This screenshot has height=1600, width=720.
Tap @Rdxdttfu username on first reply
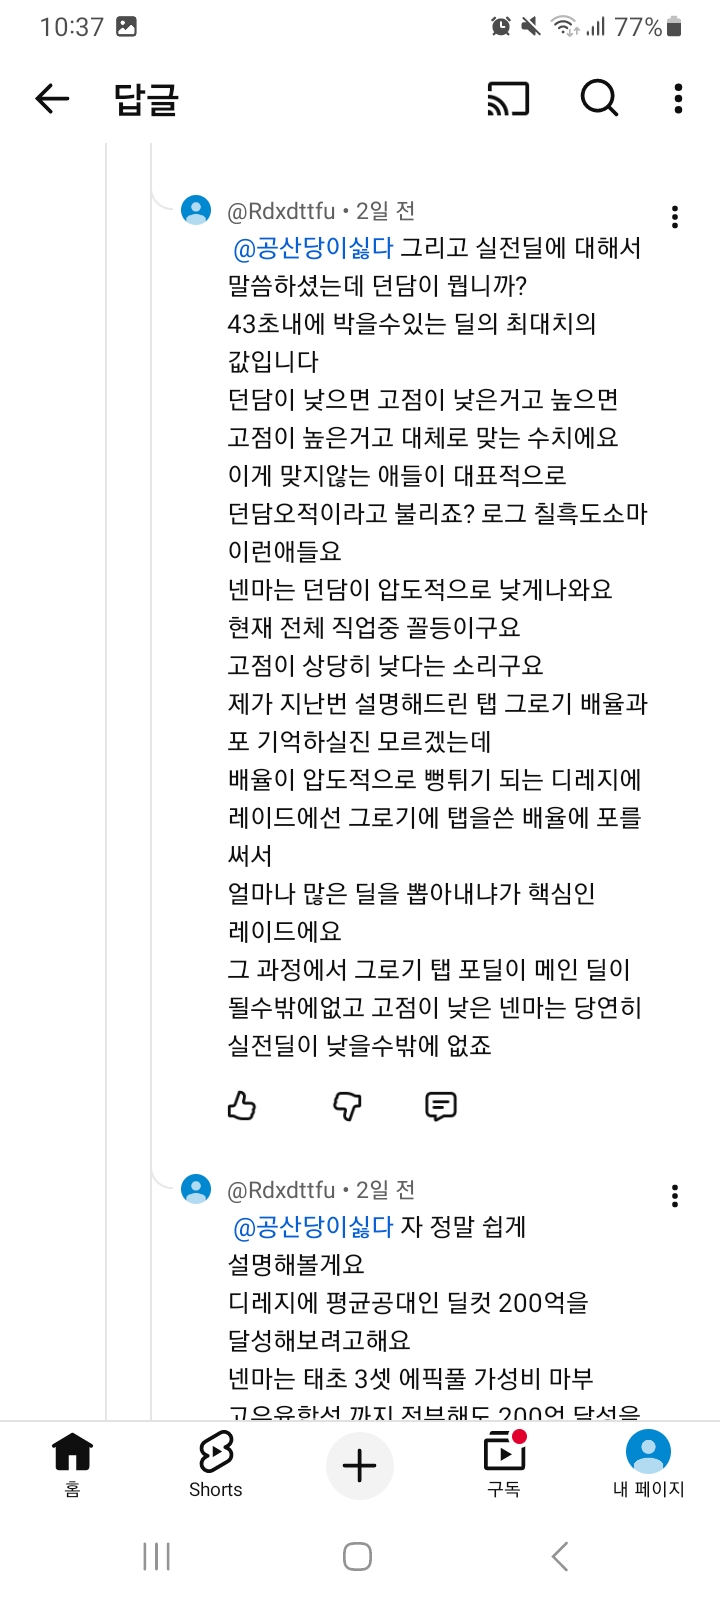coord(282,211)
